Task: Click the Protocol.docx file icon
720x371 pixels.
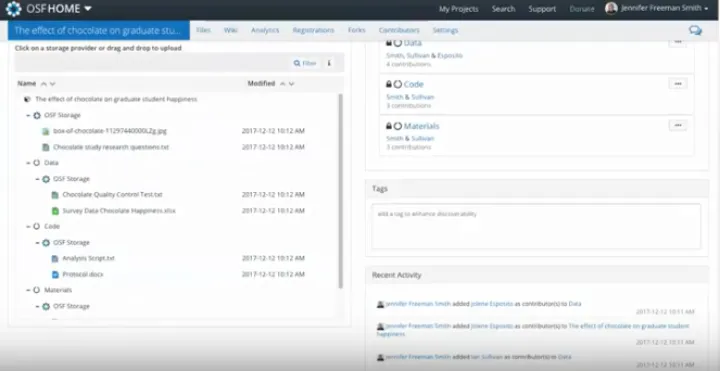Action: [55, 275]
